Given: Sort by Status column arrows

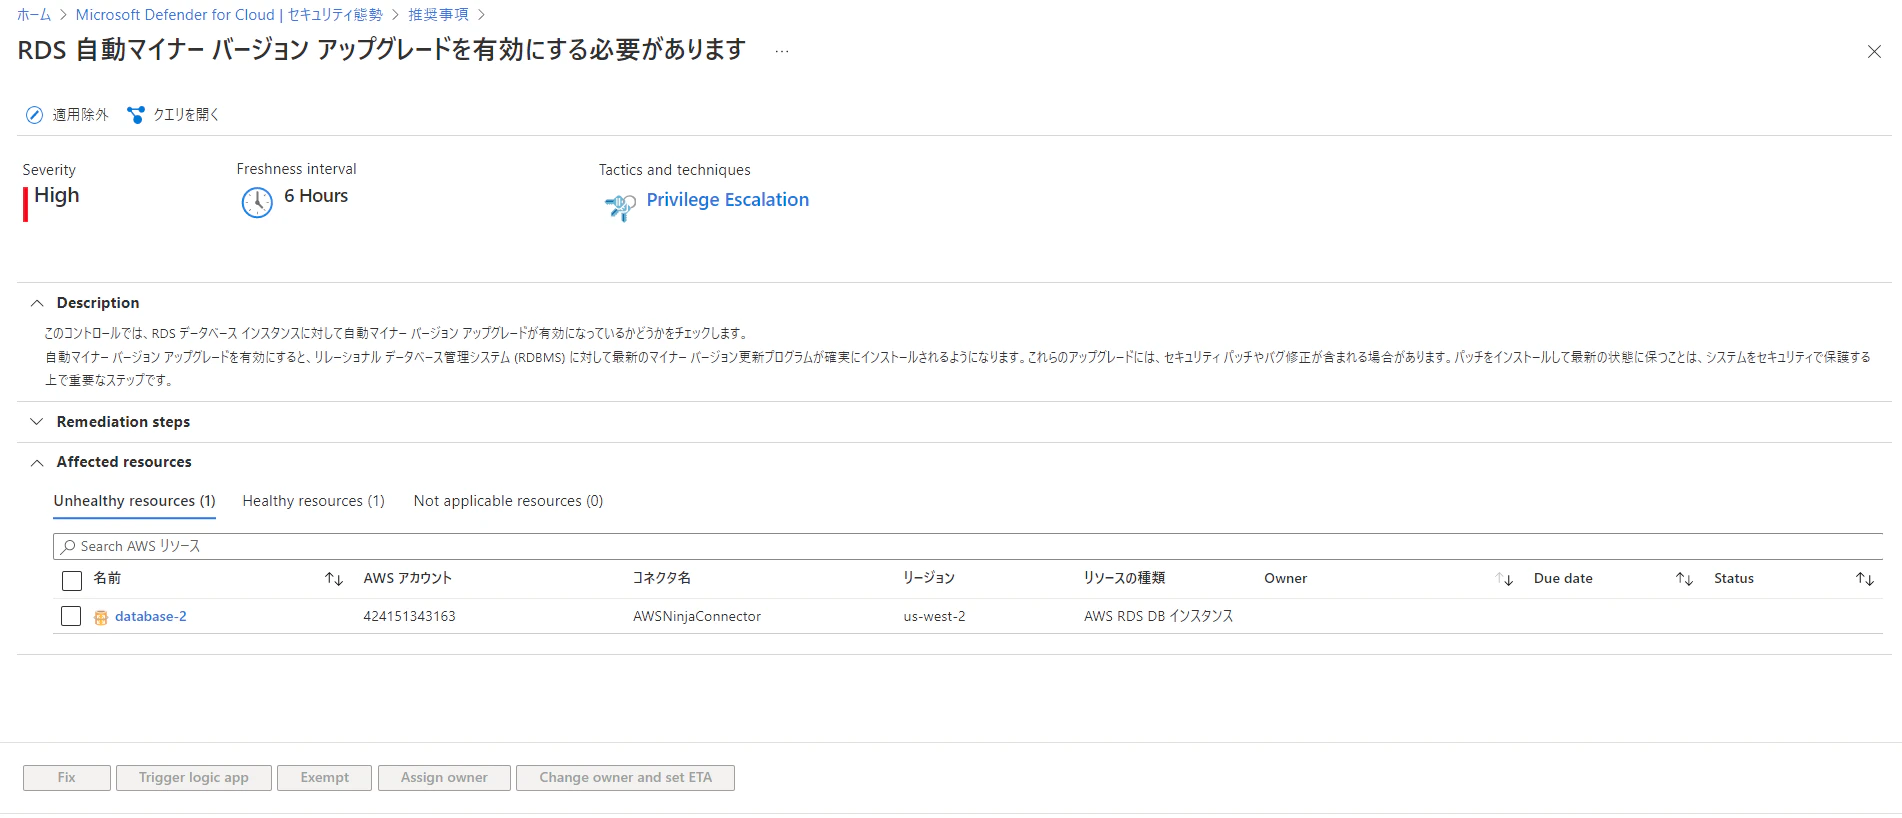Looking at the screenshot, I should [1865, 579].
